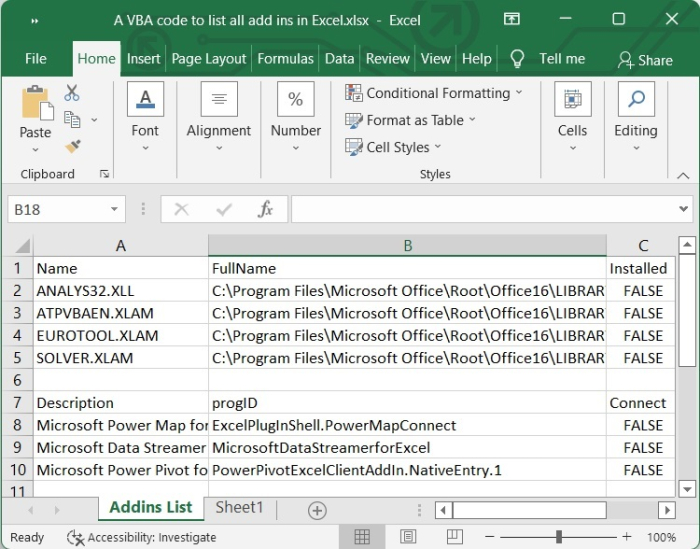
Task: Open the Formulas ribbon tab
Action: [285, 59]
